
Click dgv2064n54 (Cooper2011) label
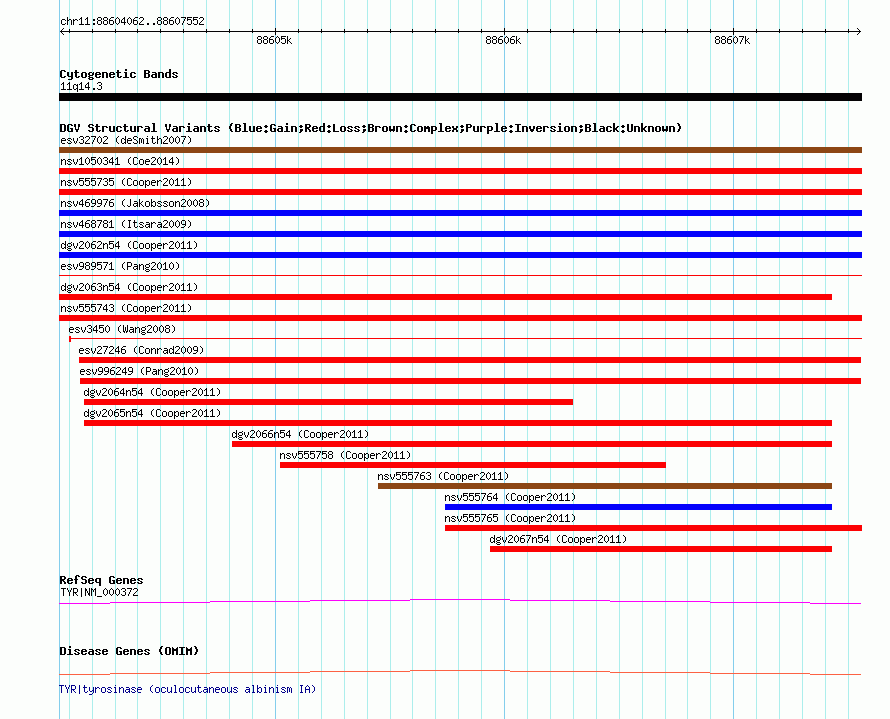coord(152,392)
